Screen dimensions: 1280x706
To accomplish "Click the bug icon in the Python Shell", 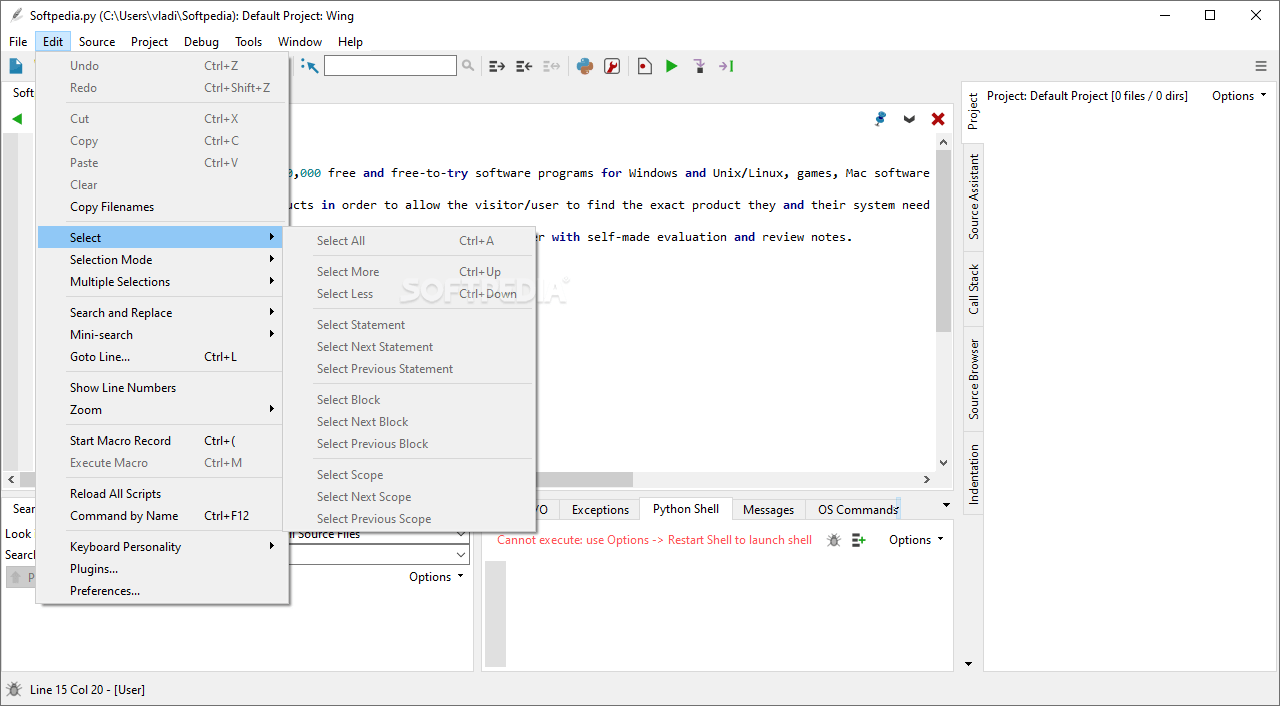I will coord(833,540).
